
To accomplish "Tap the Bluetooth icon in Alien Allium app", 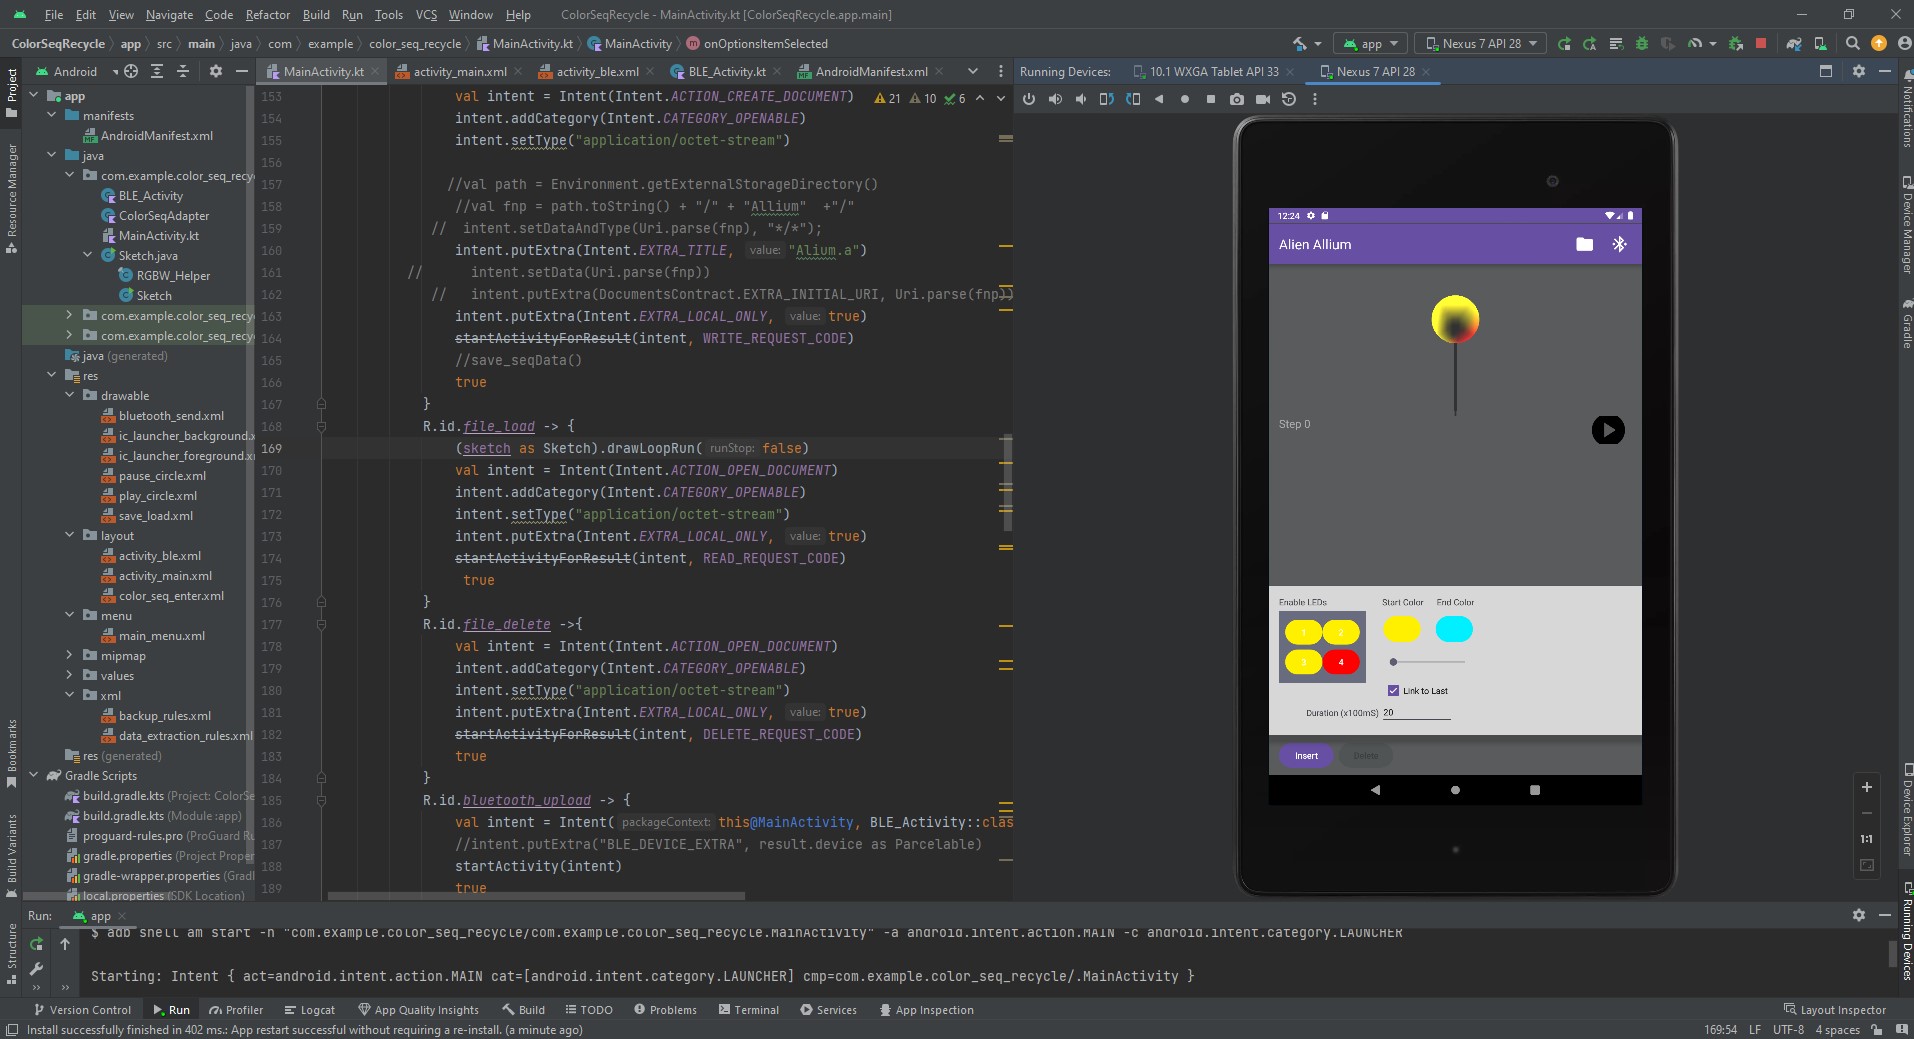I will click(x=1619, y=244).
